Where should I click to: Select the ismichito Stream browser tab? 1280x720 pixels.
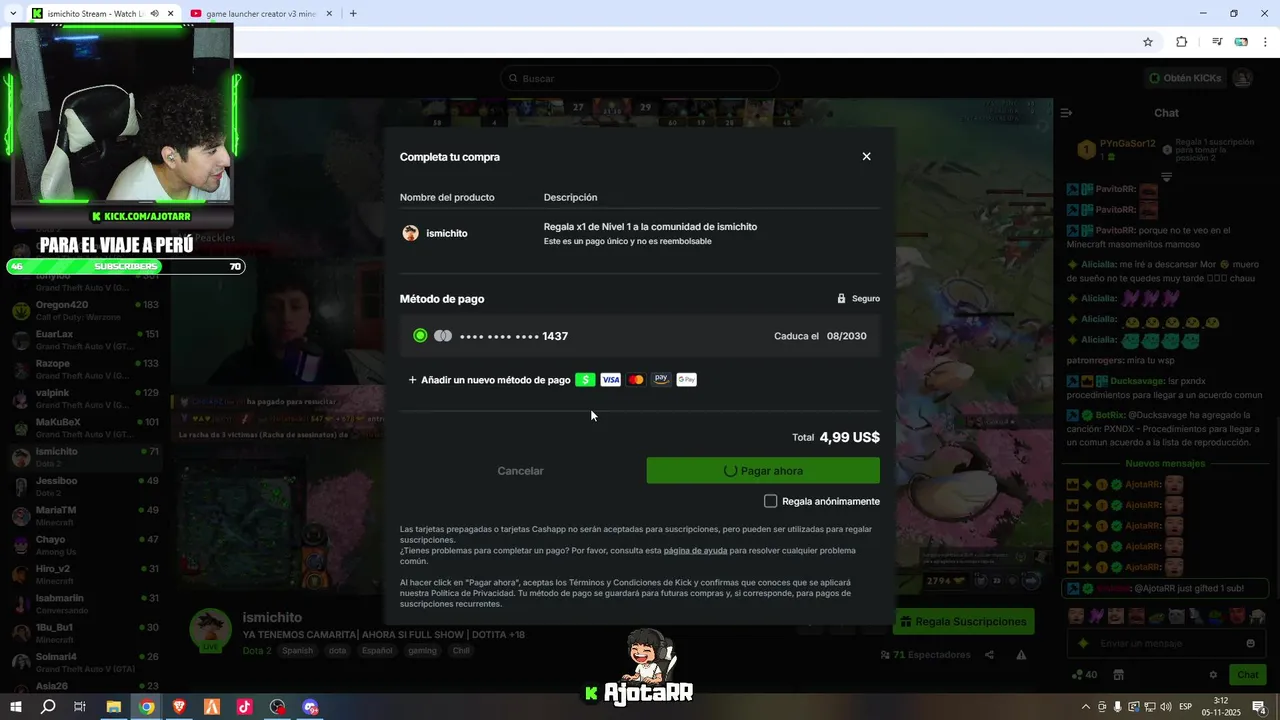[x=95, y=14]
